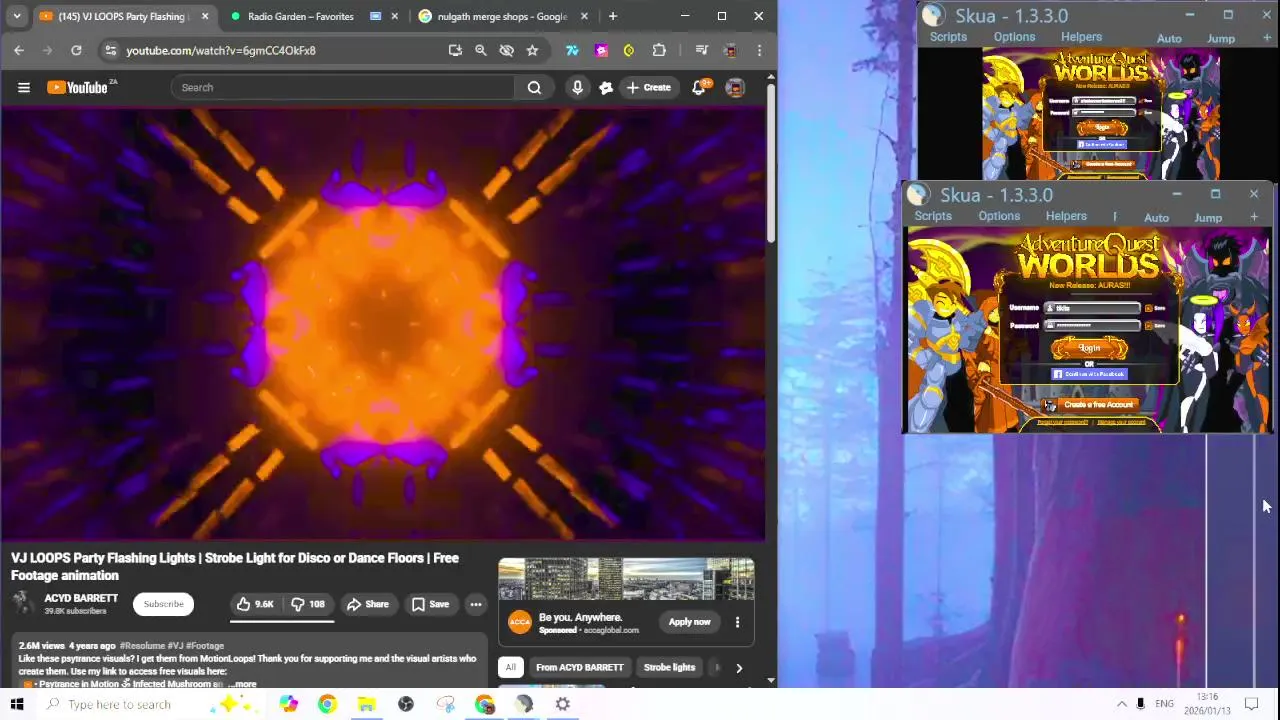The height and width of the screenshot is (720, 1280).
Task: Open the yellow circular extension icon
Action: 629,50
